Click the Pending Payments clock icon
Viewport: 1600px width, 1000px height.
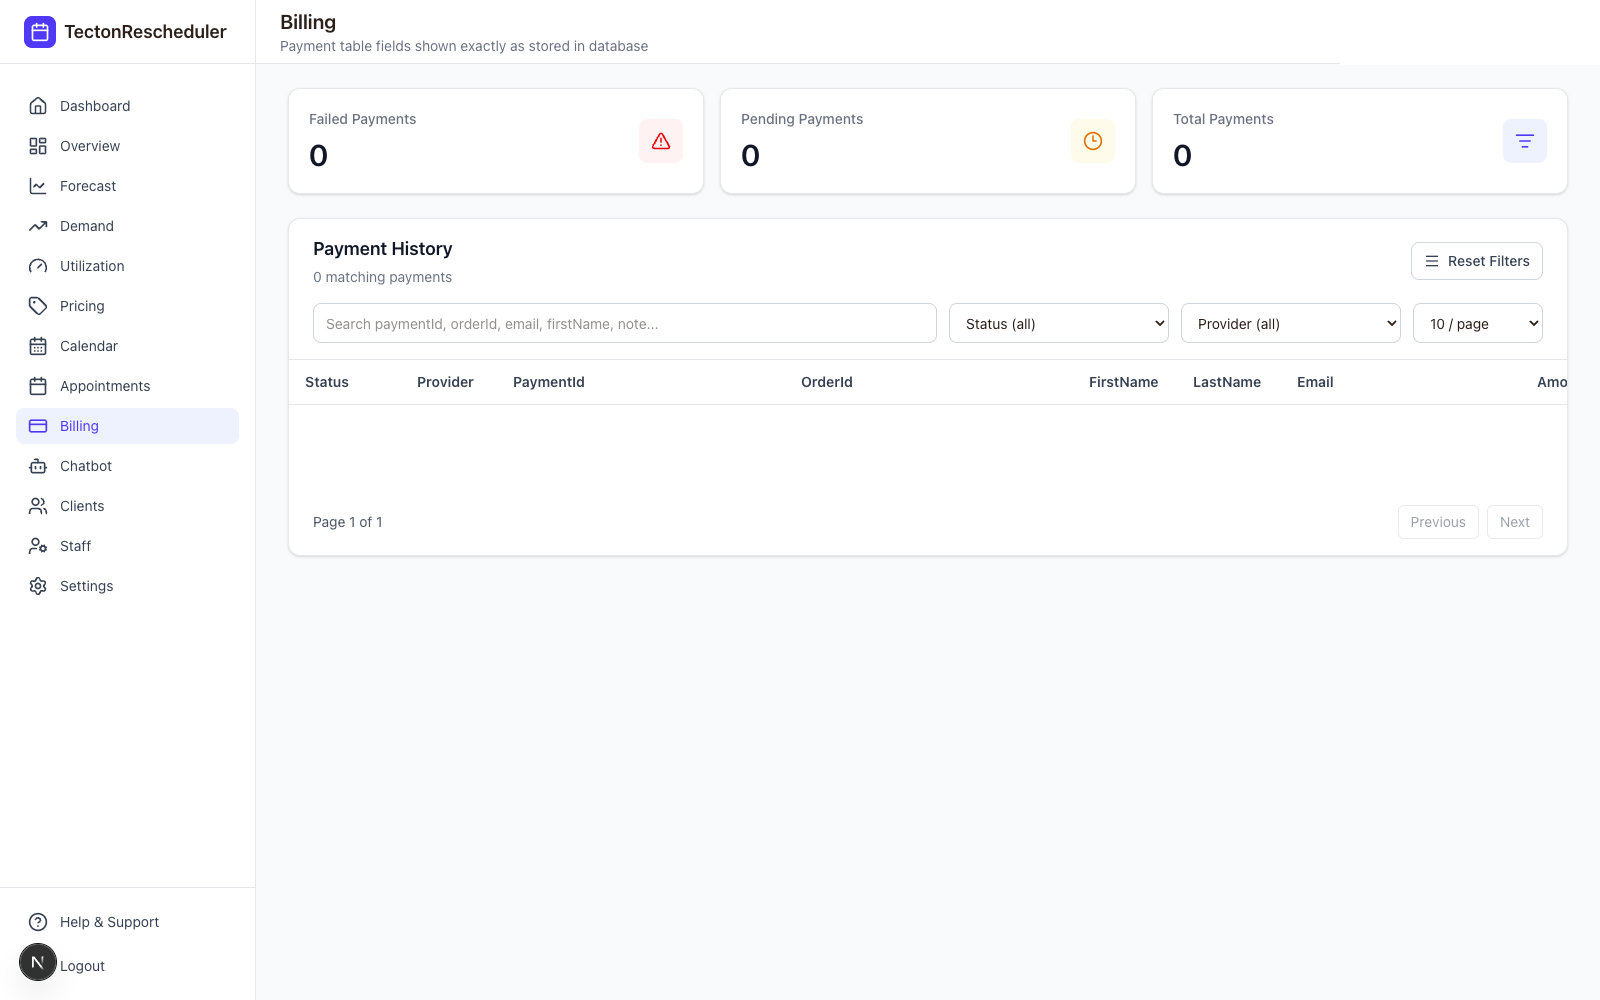(x=1093, y=141)
